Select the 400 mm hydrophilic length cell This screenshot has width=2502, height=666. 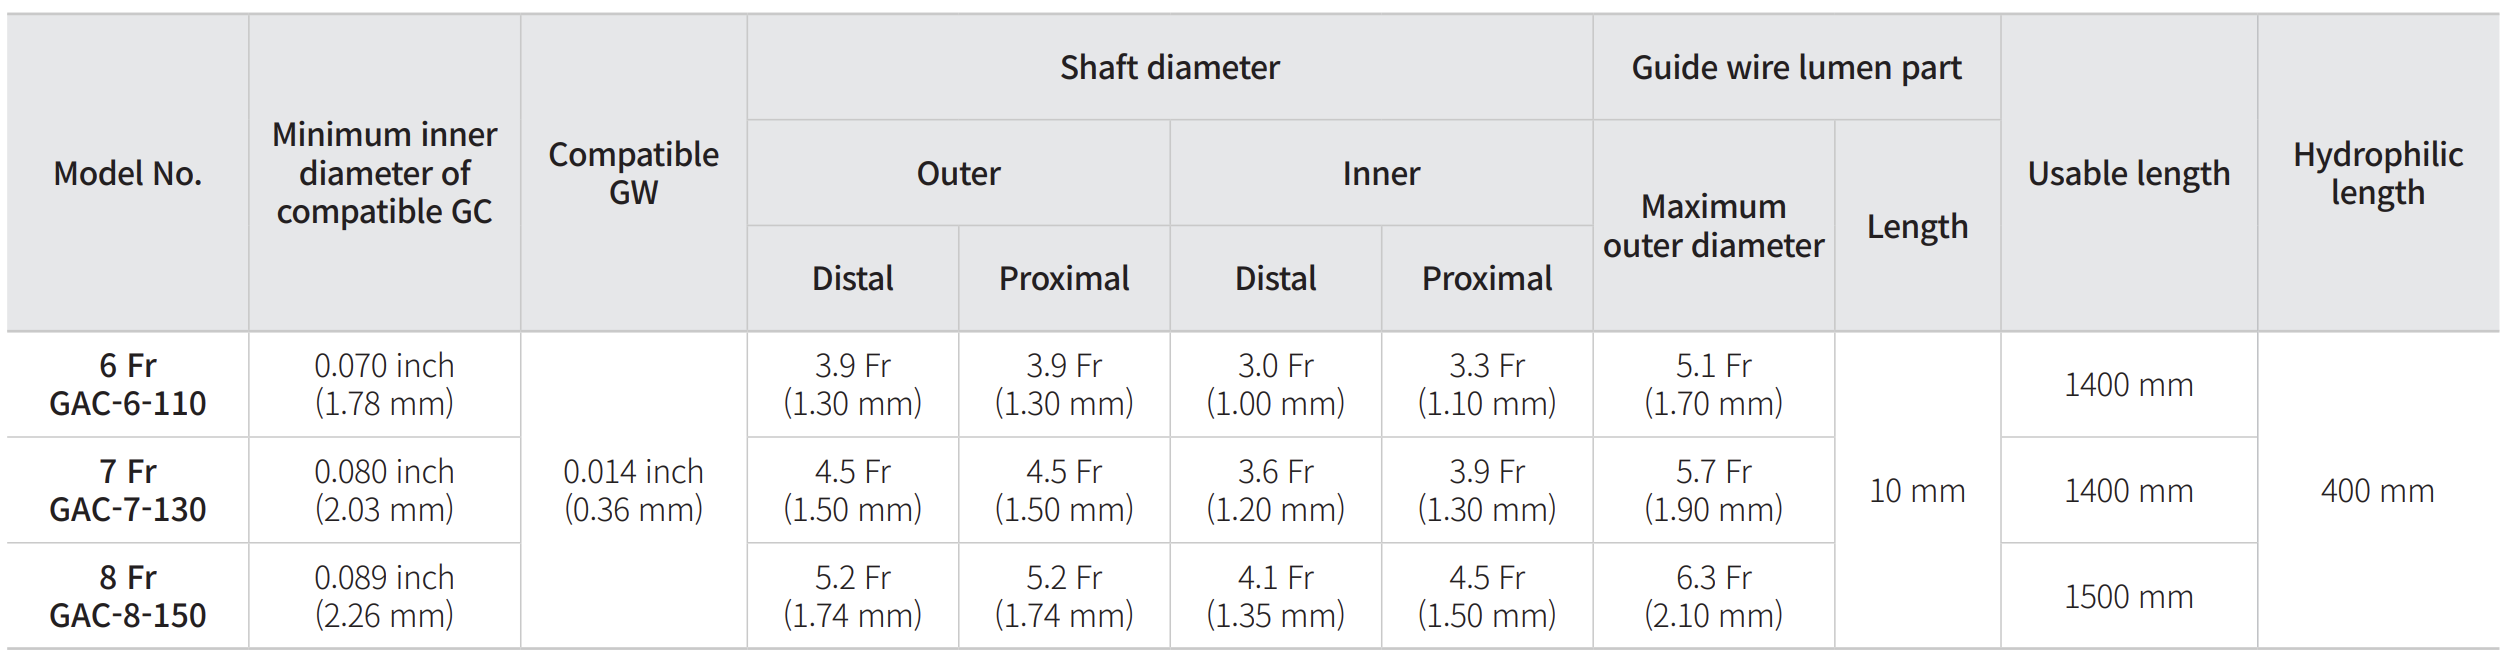click(x=2377, y=491)
